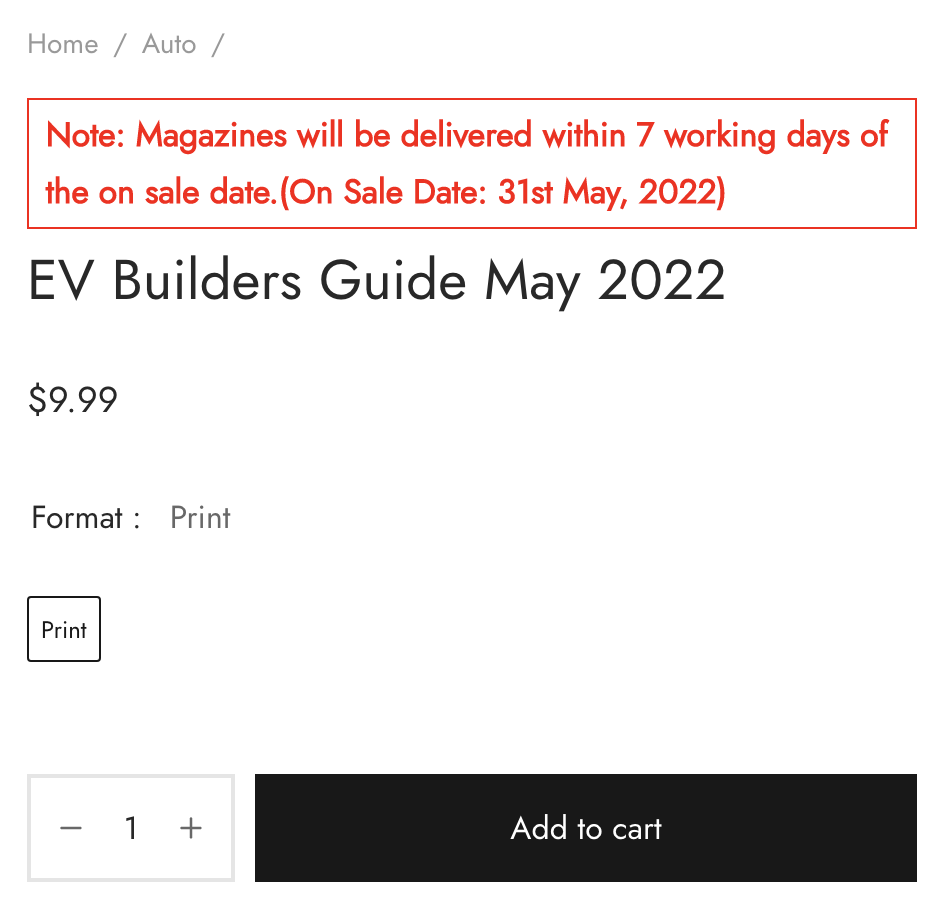952x916 pixels.
Task: Add the magazine to cart
Action: (x=585, y=828)
